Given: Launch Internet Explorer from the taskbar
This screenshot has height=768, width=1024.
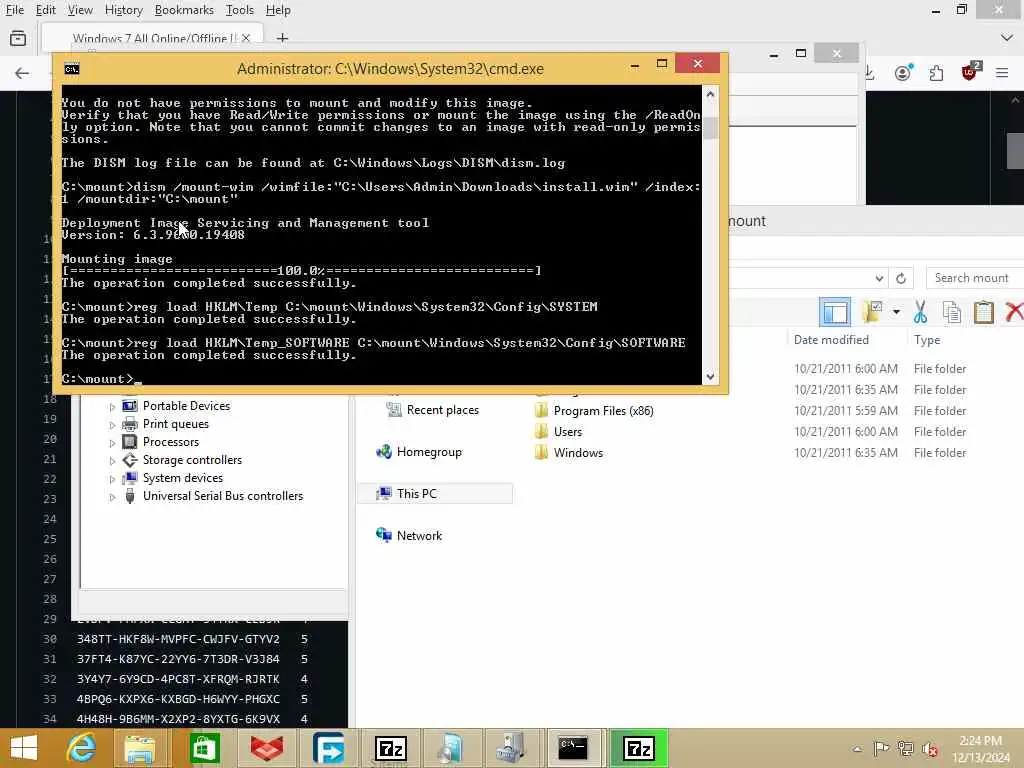Looking at the screenshot, I should [81, 748].
